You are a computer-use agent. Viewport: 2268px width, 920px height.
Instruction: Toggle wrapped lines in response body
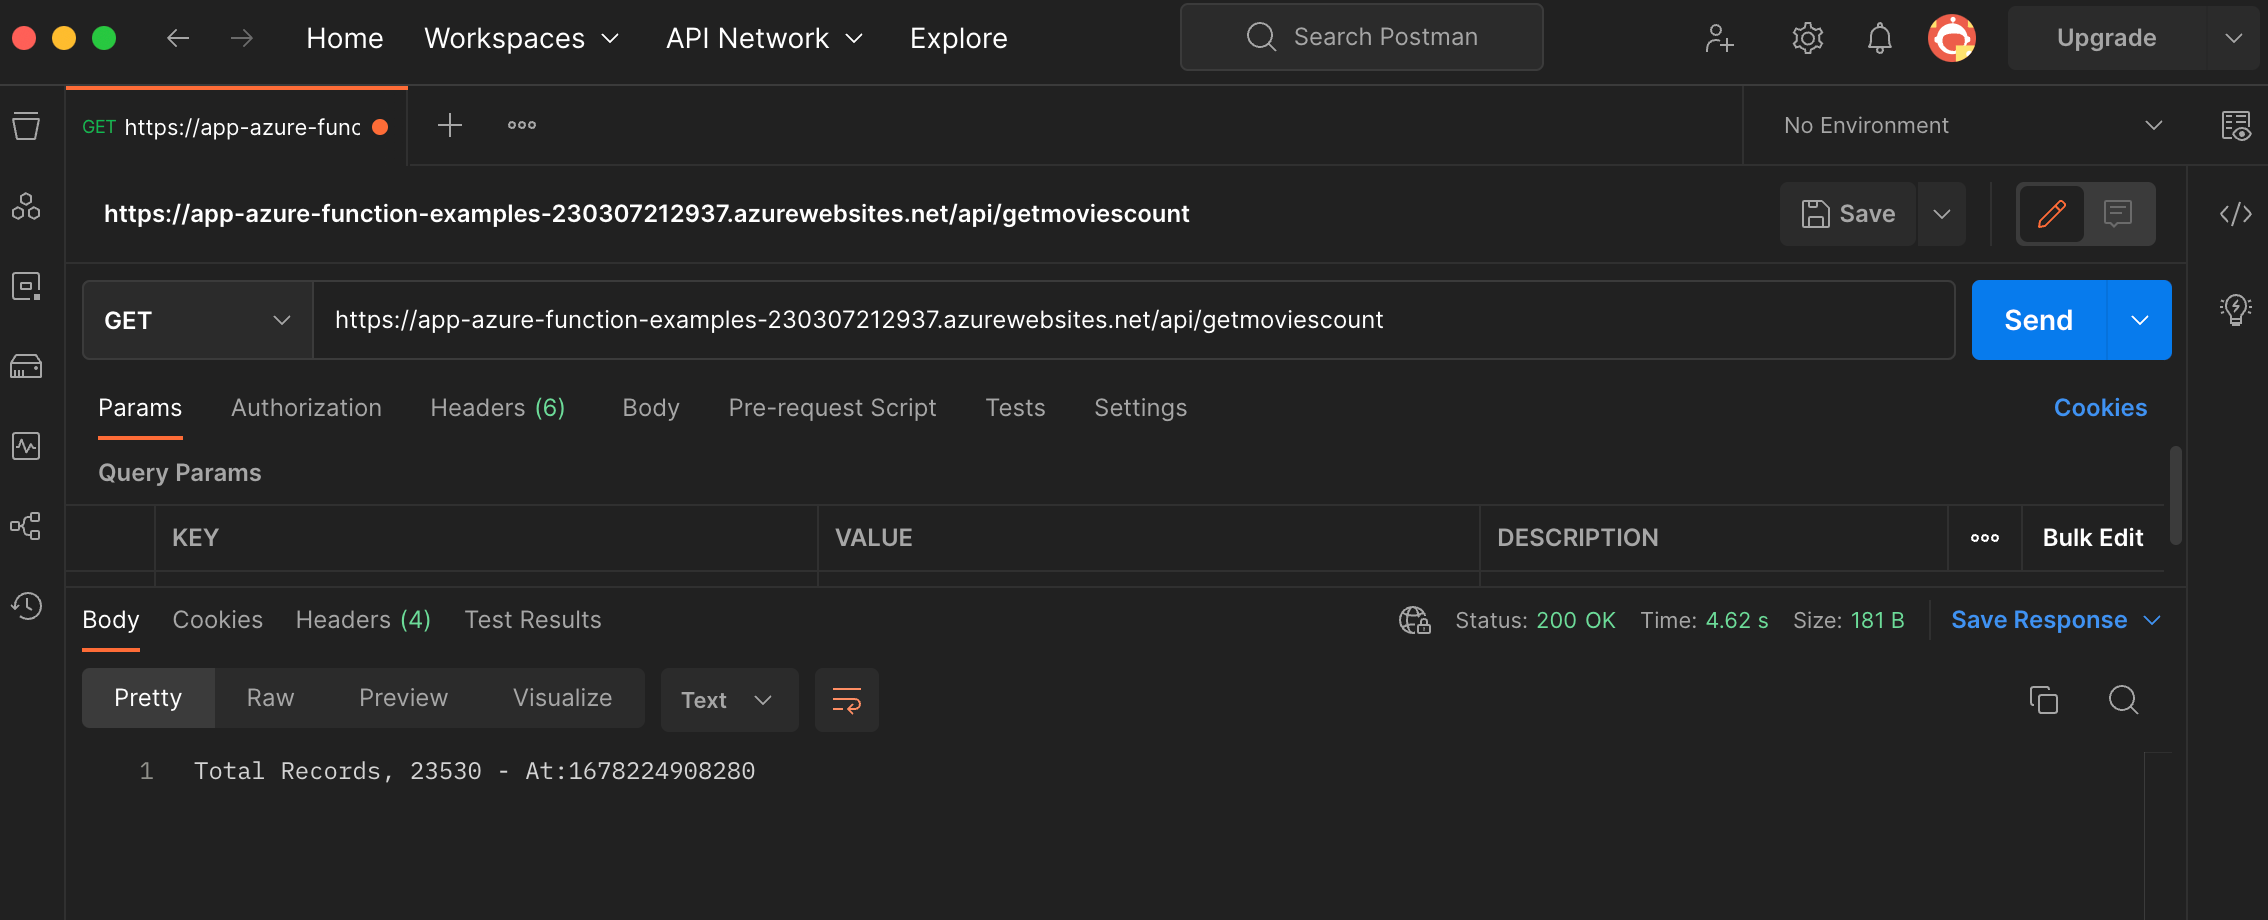(x=846, y=700)
